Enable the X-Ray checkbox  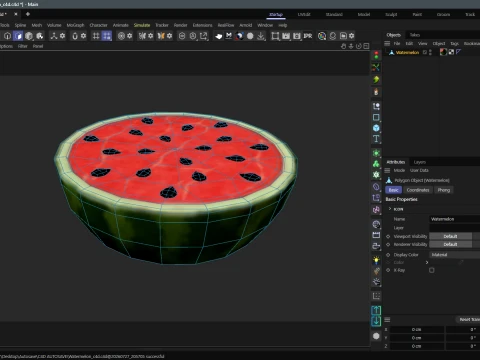click(432, 270)
